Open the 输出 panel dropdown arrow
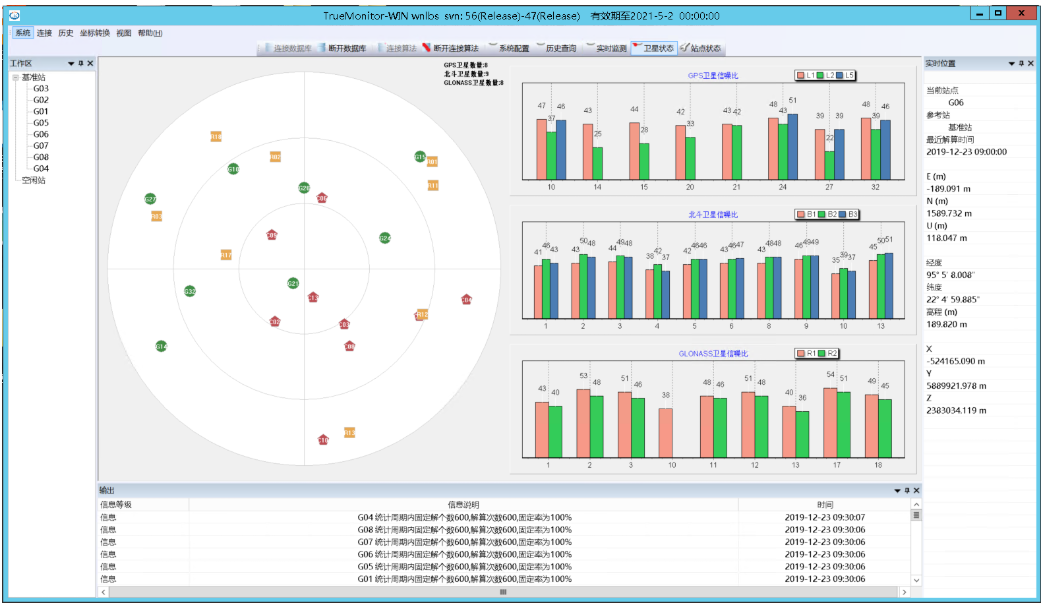The image size is (1045, 609). [896, 490]
